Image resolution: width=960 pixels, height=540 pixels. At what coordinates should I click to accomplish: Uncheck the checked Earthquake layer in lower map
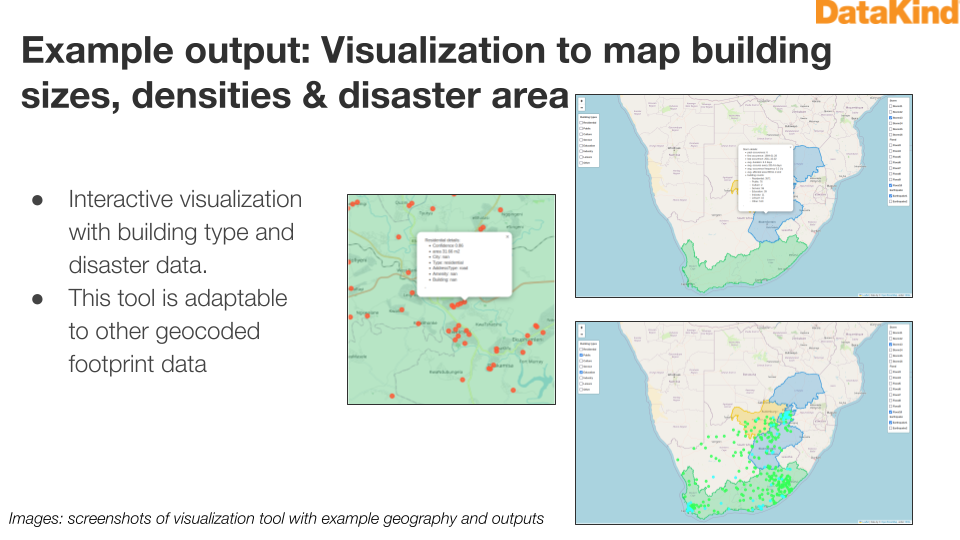tap(890, 422)
